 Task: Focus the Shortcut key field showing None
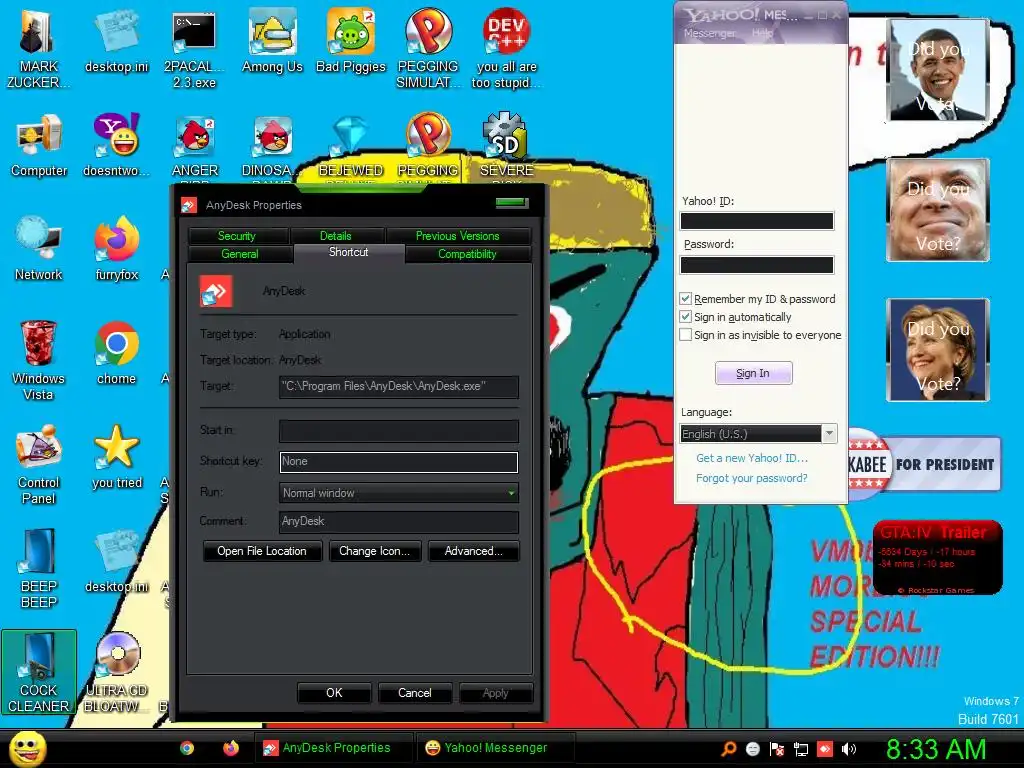[398, 462]
